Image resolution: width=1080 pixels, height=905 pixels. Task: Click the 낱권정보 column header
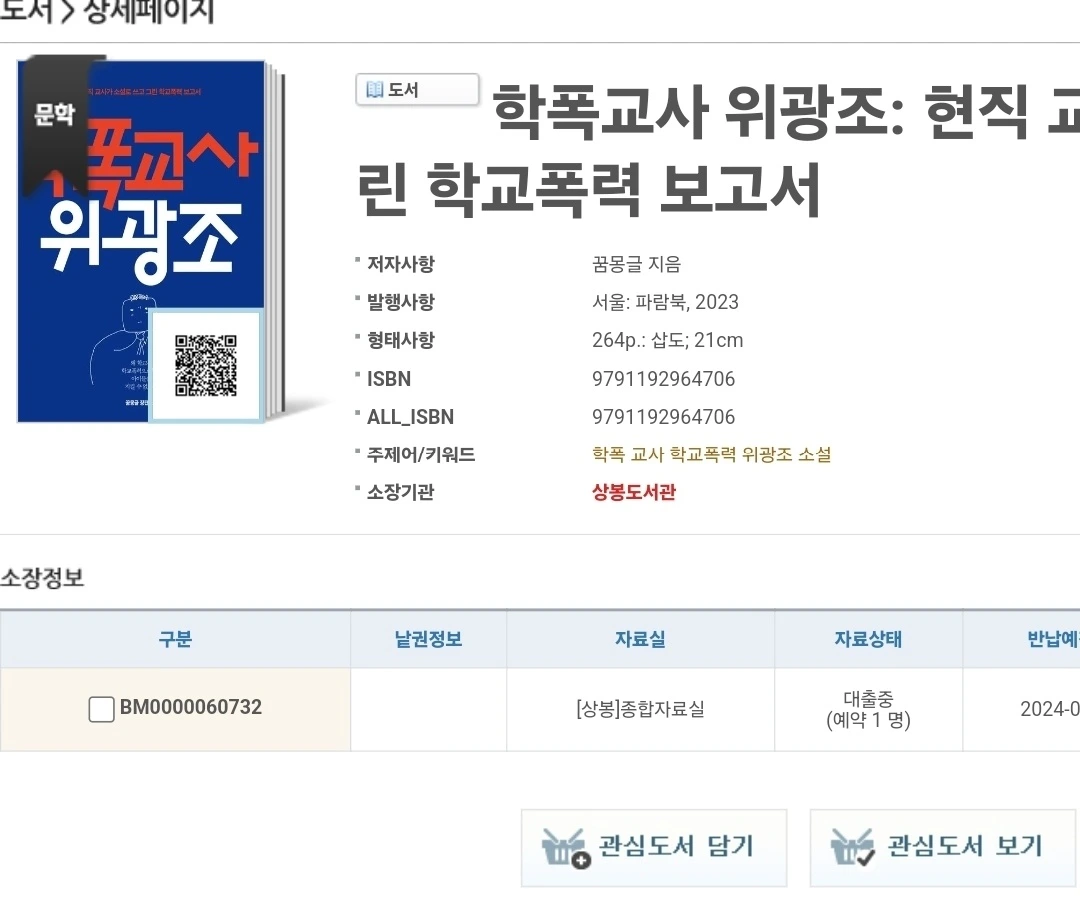pos(428,639)
